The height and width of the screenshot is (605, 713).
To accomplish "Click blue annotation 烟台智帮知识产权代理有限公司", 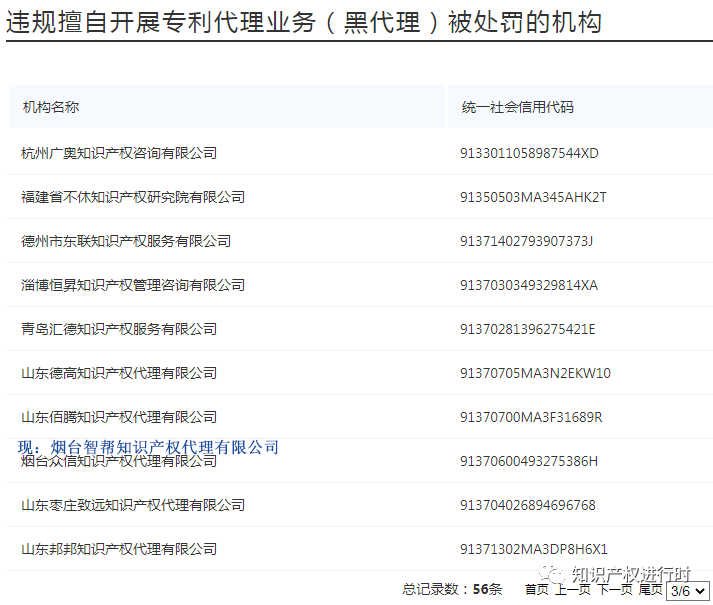I will 149,447.
